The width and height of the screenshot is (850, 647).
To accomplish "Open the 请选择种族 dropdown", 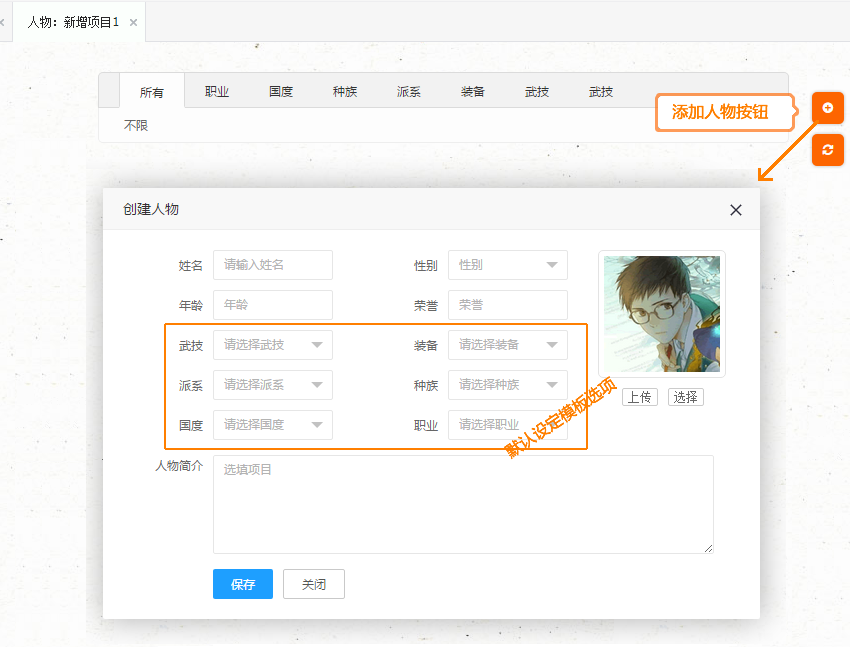I will pos(507,385).
